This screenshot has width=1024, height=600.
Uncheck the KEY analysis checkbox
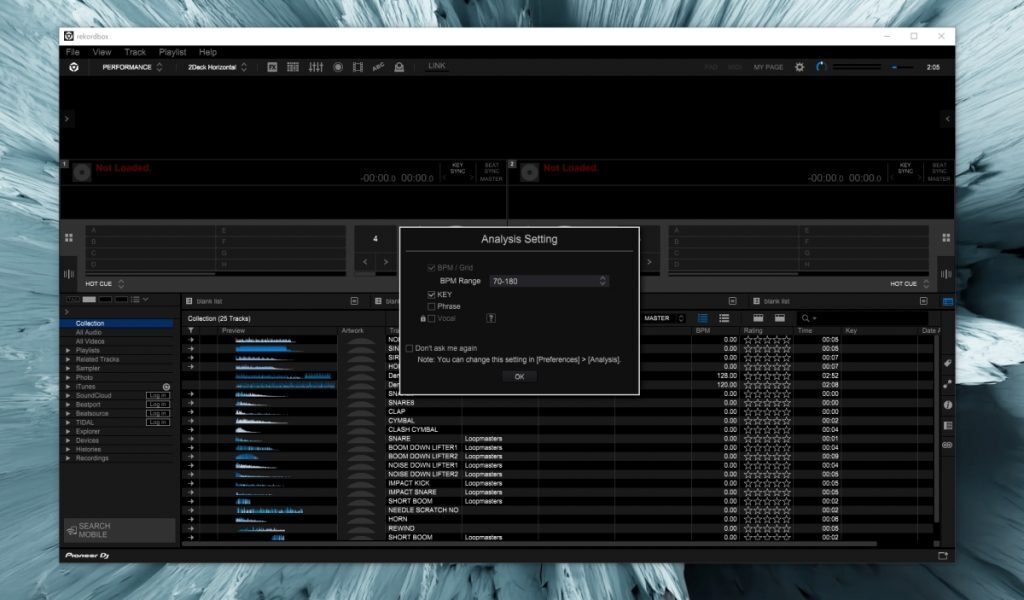pos(431,294)
